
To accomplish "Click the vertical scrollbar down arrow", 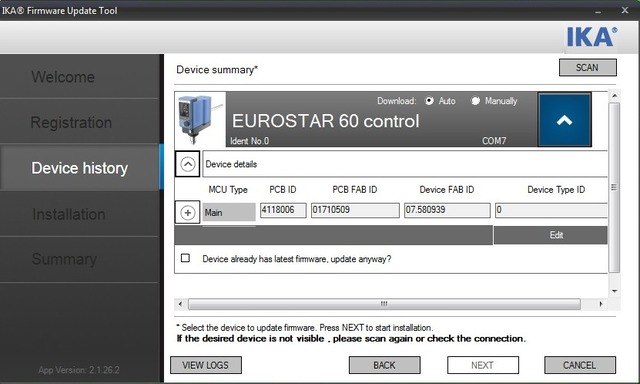I will click(x=614, y=291).
